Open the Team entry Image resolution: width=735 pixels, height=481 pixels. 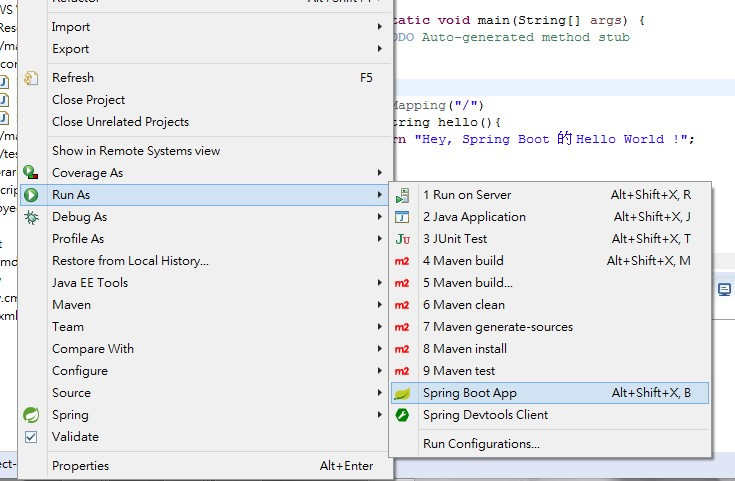[x=205, y=327]
